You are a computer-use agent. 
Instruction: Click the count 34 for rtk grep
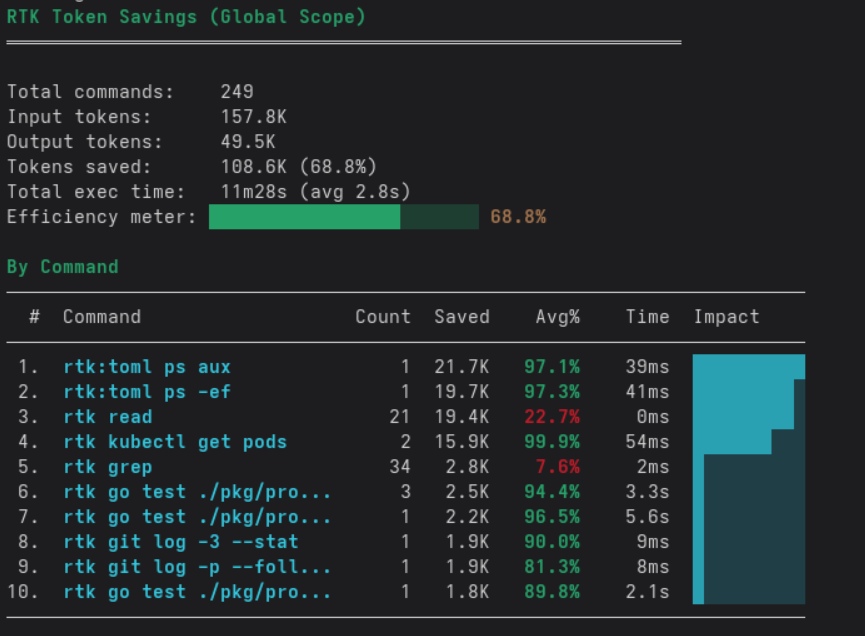coord(400,467)
